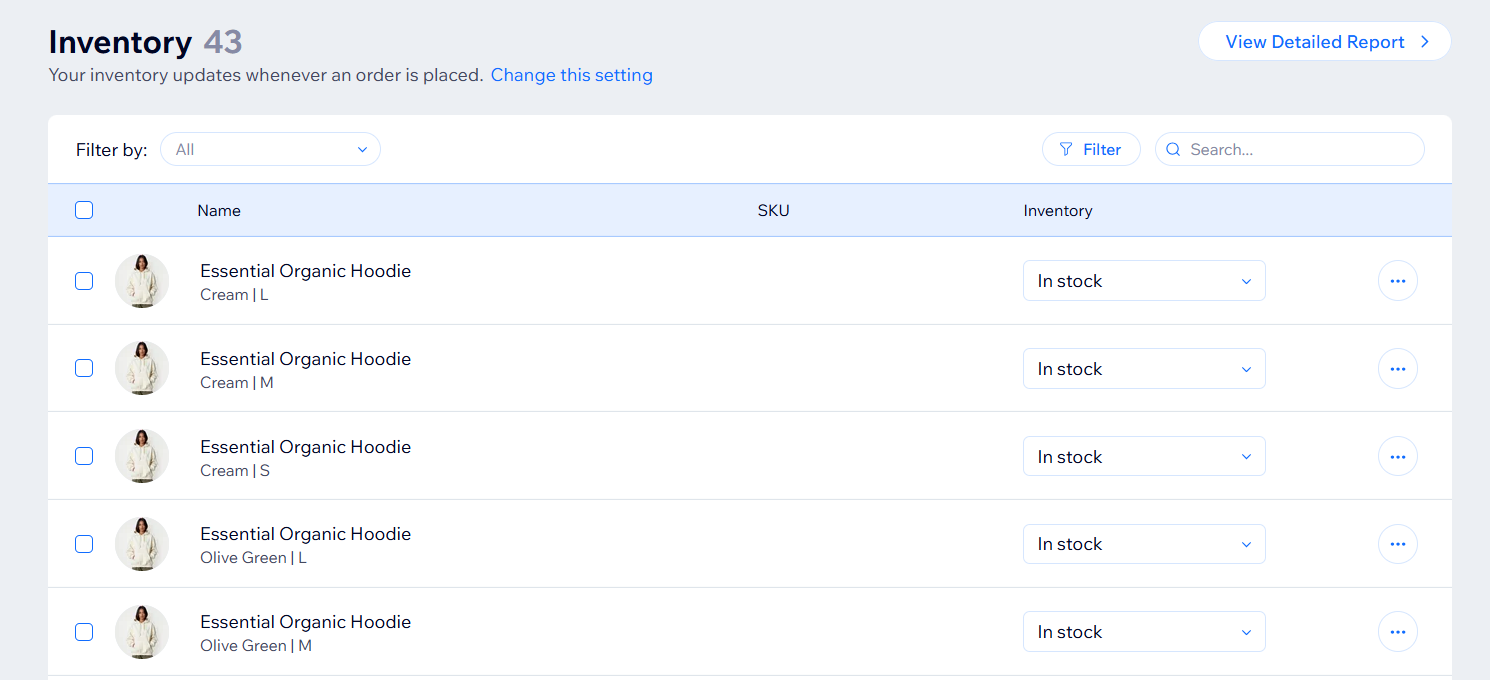Click View Detailed Report button
Viewport: 1490px width, 680px height.
1325,41
